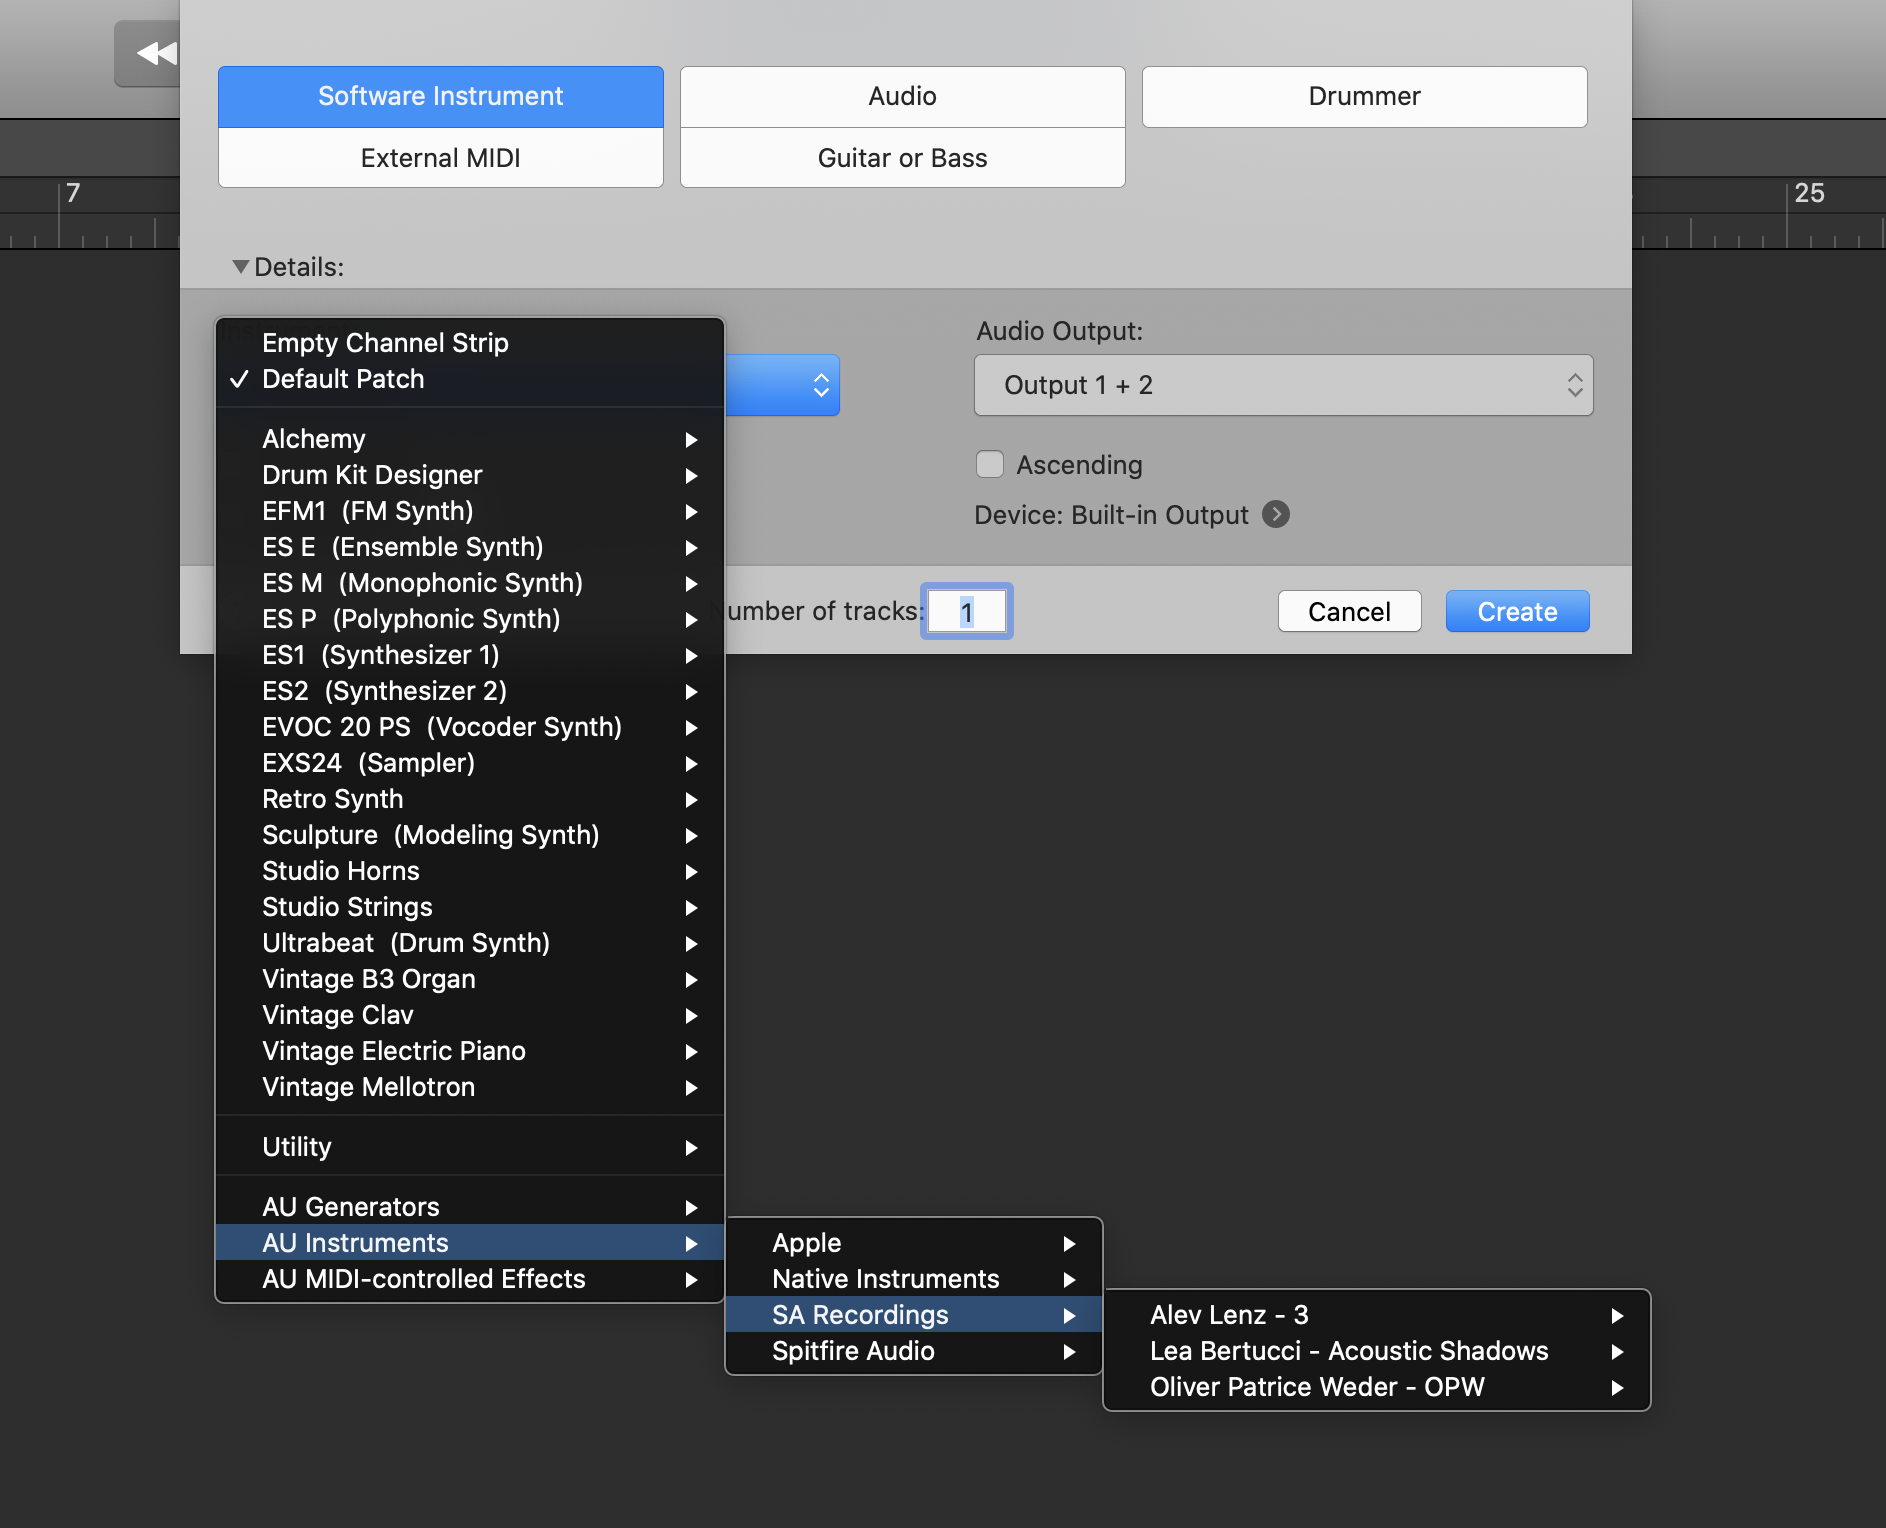
Task: Open the blue Instrument popup stepper
Action: pyautogui.click(x=821, y=385)
